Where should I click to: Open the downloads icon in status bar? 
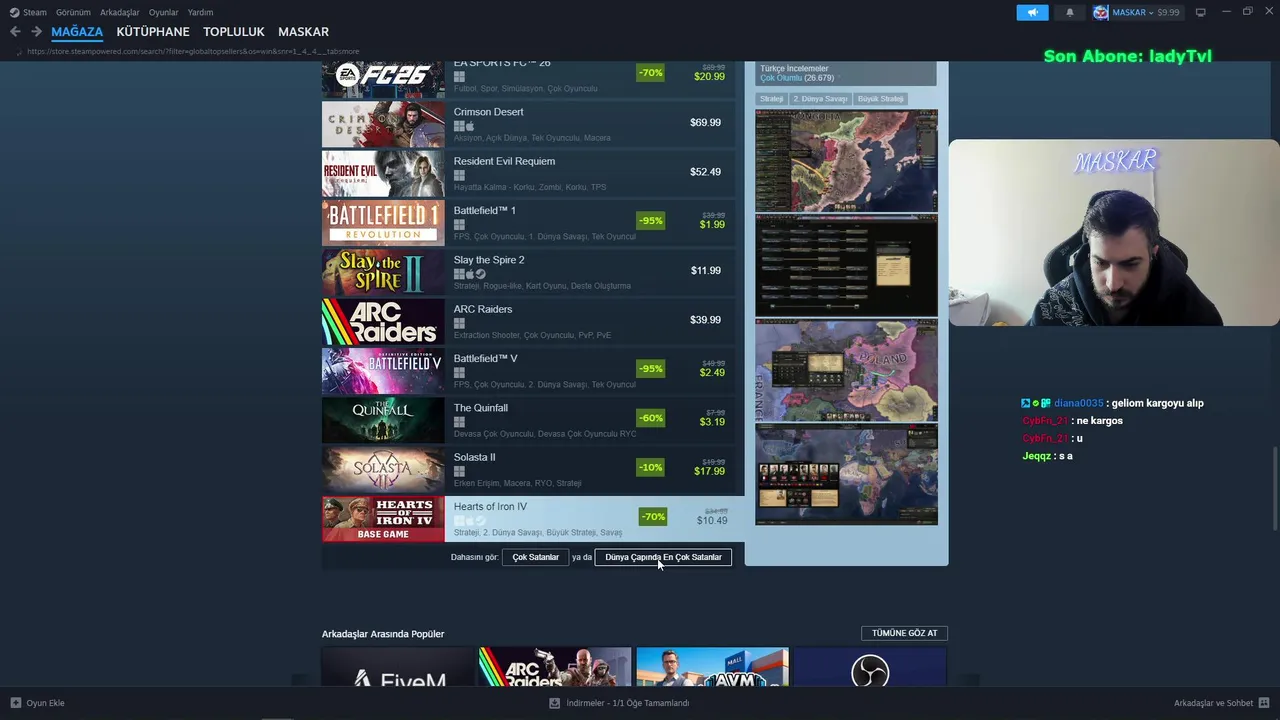554,703
